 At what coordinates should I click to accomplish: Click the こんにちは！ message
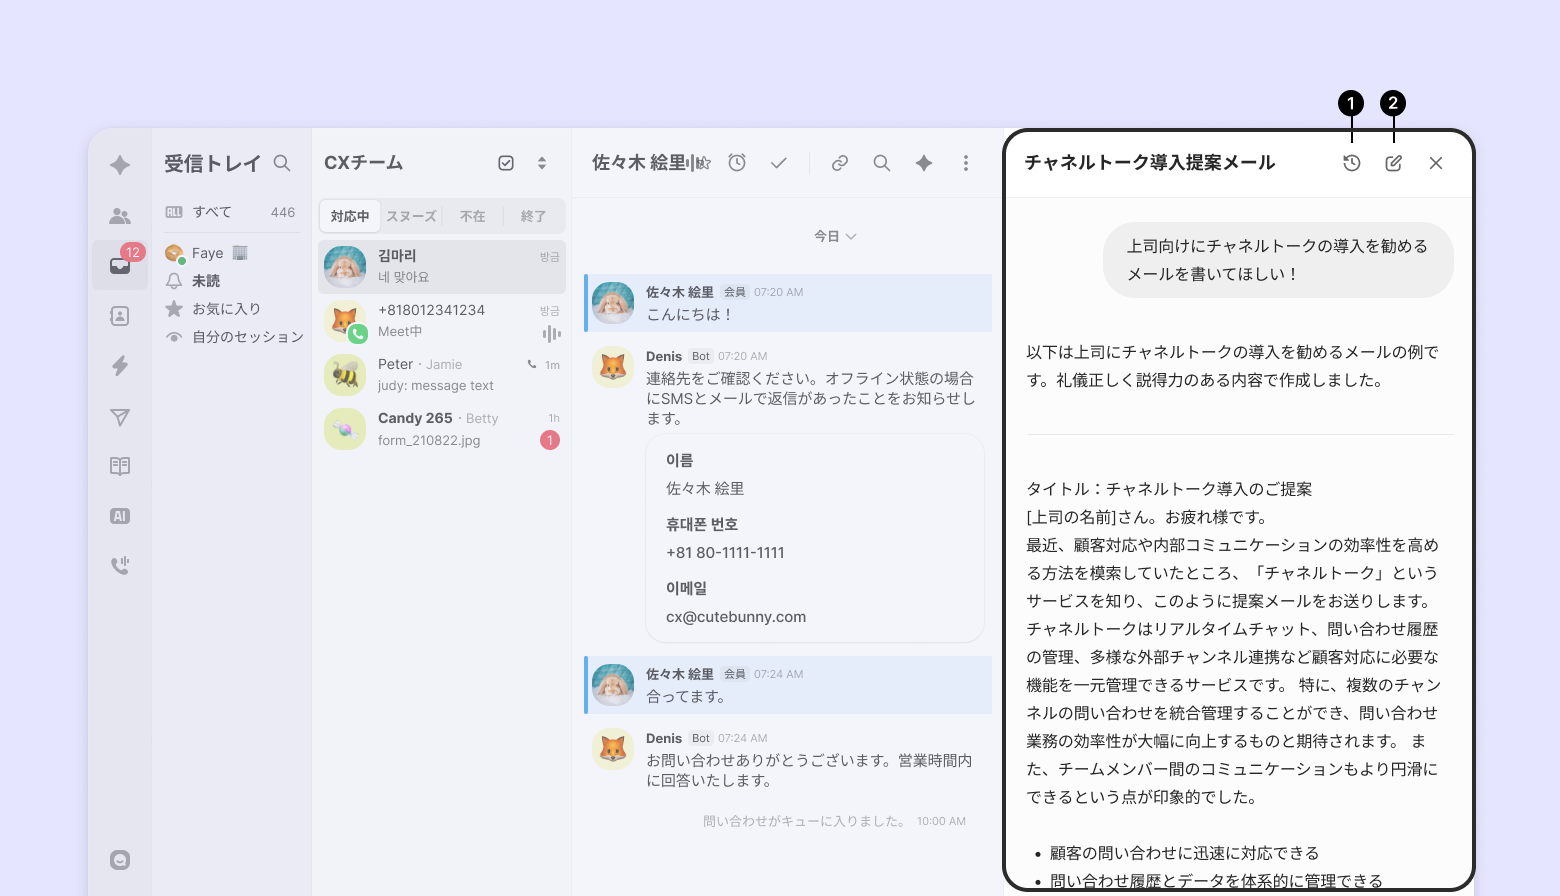[x=690, y=314]
